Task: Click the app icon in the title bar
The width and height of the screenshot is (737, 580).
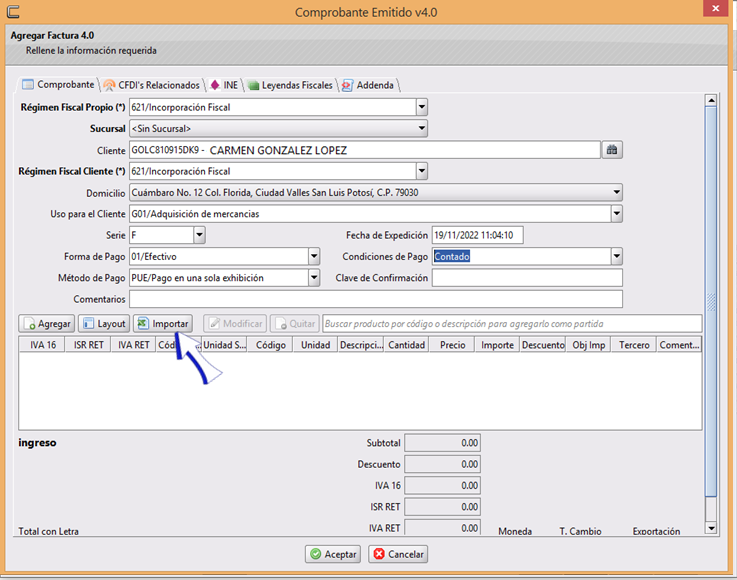Action: (13, 11)
